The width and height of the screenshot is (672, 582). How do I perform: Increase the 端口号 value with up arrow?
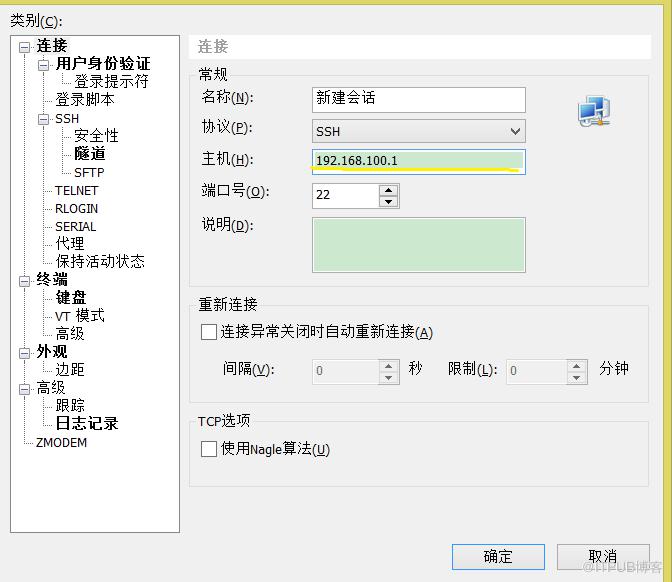click(389, 190)
